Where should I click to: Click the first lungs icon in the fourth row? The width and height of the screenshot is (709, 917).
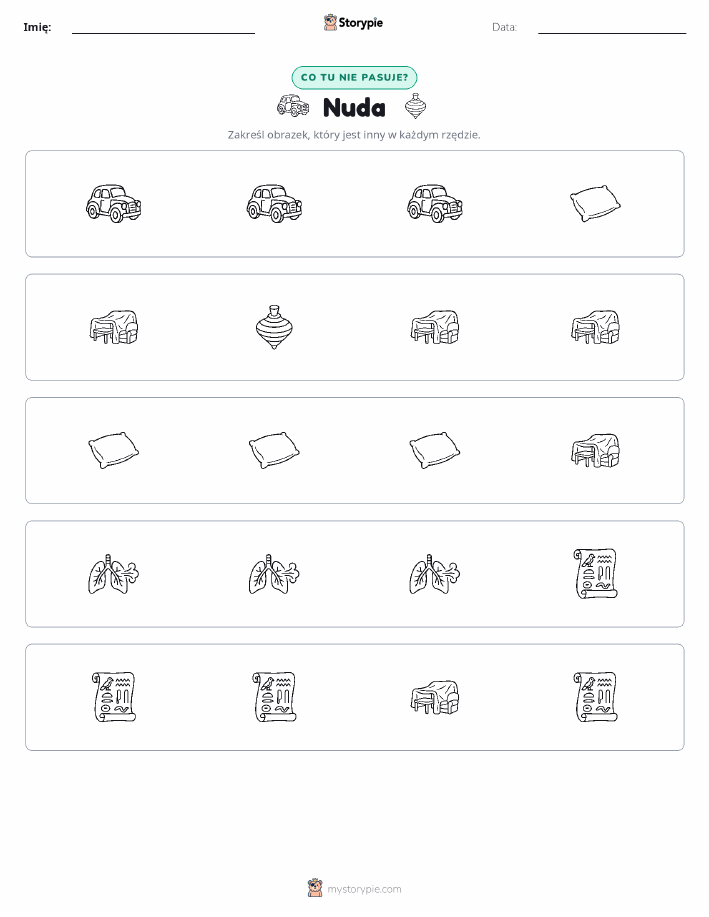113,574
